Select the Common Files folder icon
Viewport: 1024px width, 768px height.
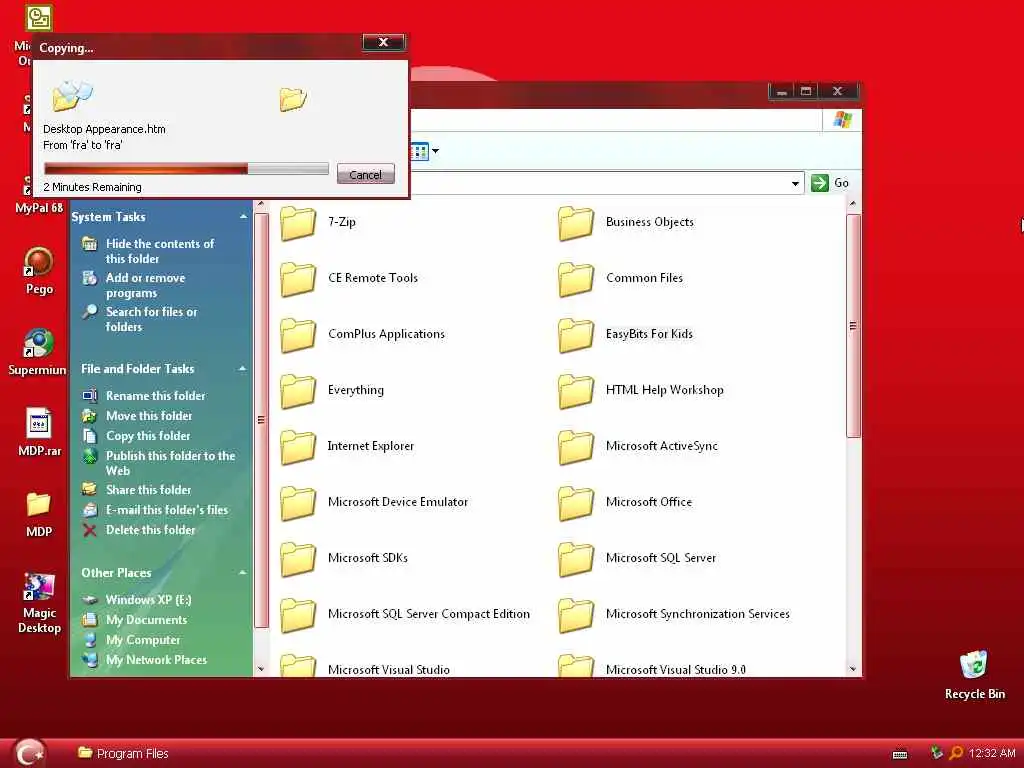coord(576,279)
